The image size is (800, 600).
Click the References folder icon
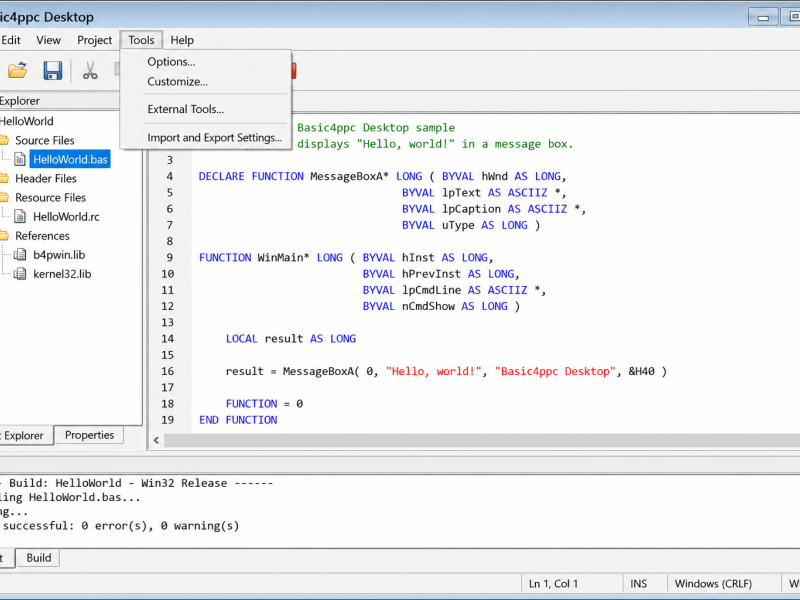4,236
